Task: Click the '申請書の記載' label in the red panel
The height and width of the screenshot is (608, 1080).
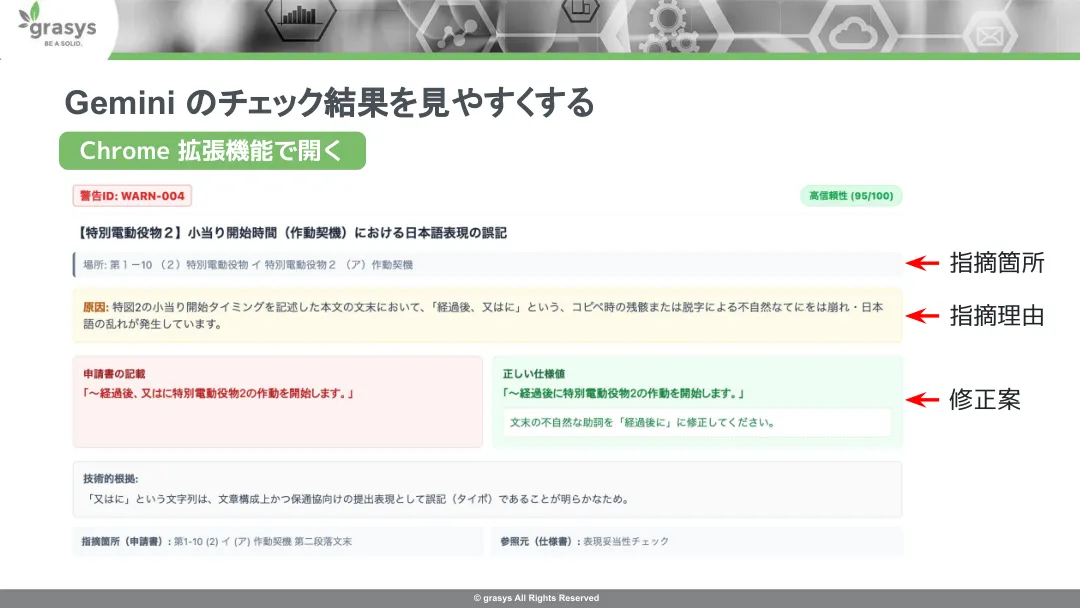Action: (x=114, y=374)
